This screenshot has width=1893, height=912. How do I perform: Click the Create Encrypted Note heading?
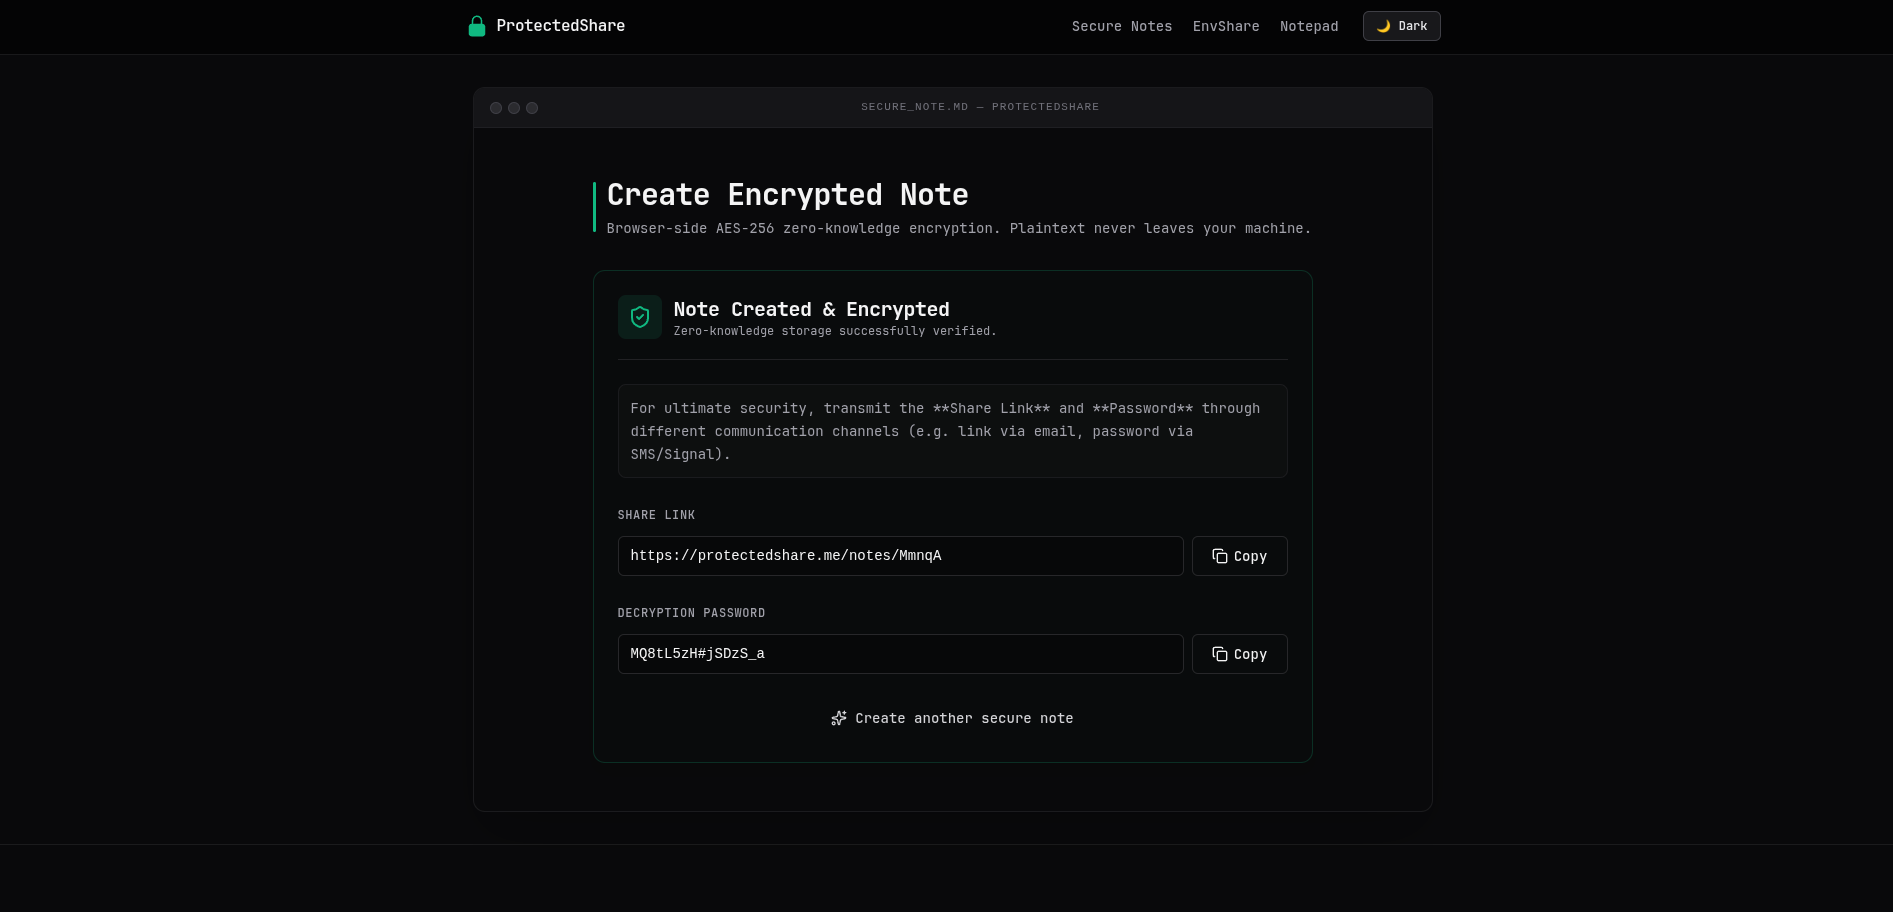coord(787,194)
